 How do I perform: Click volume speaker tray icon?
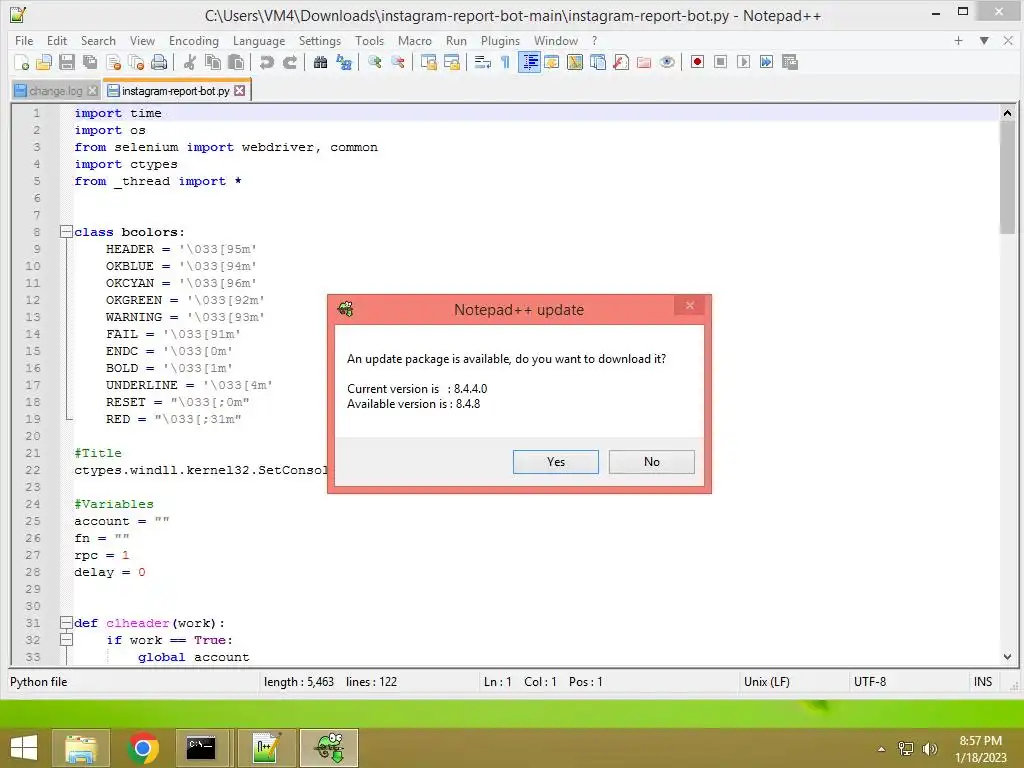930,748
